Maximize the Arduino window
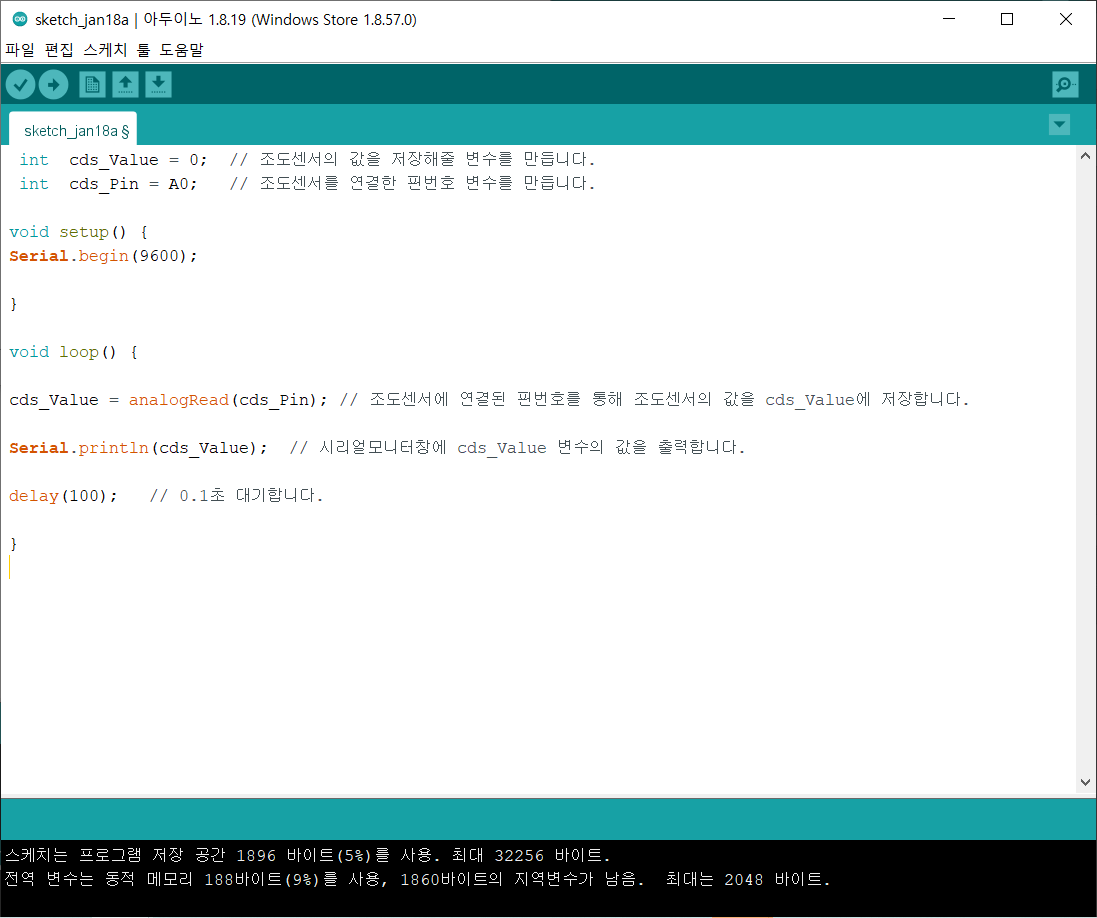 [x=1007, y=19]
